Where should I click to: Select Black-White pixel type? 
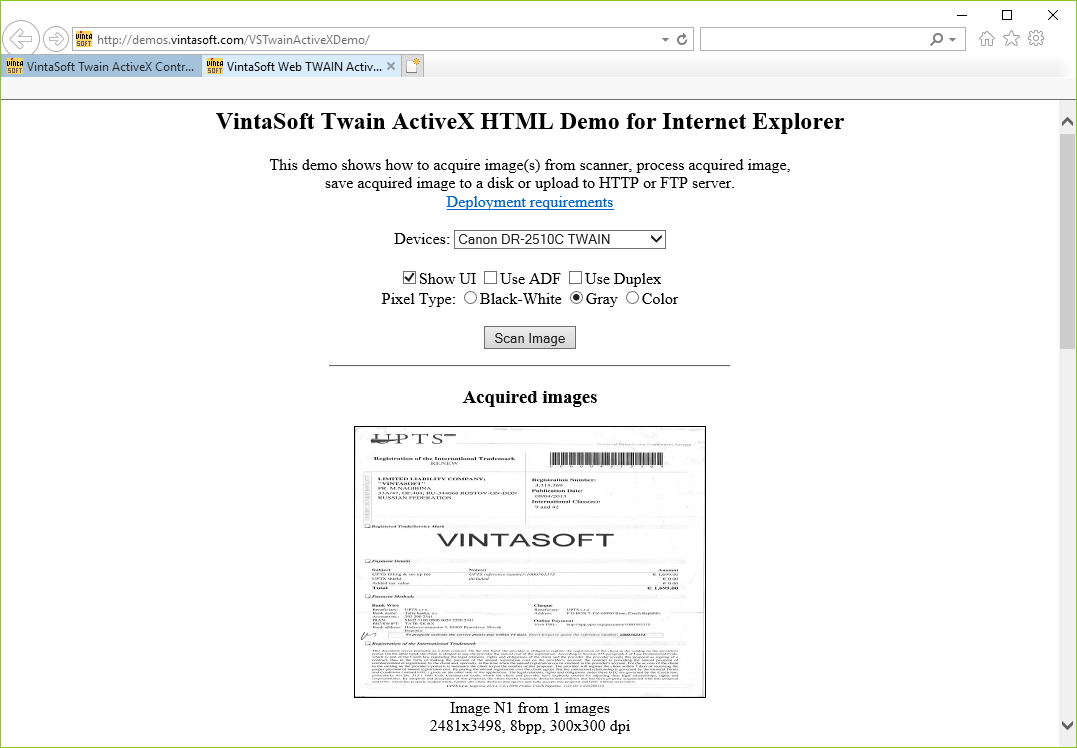point(471,298)
